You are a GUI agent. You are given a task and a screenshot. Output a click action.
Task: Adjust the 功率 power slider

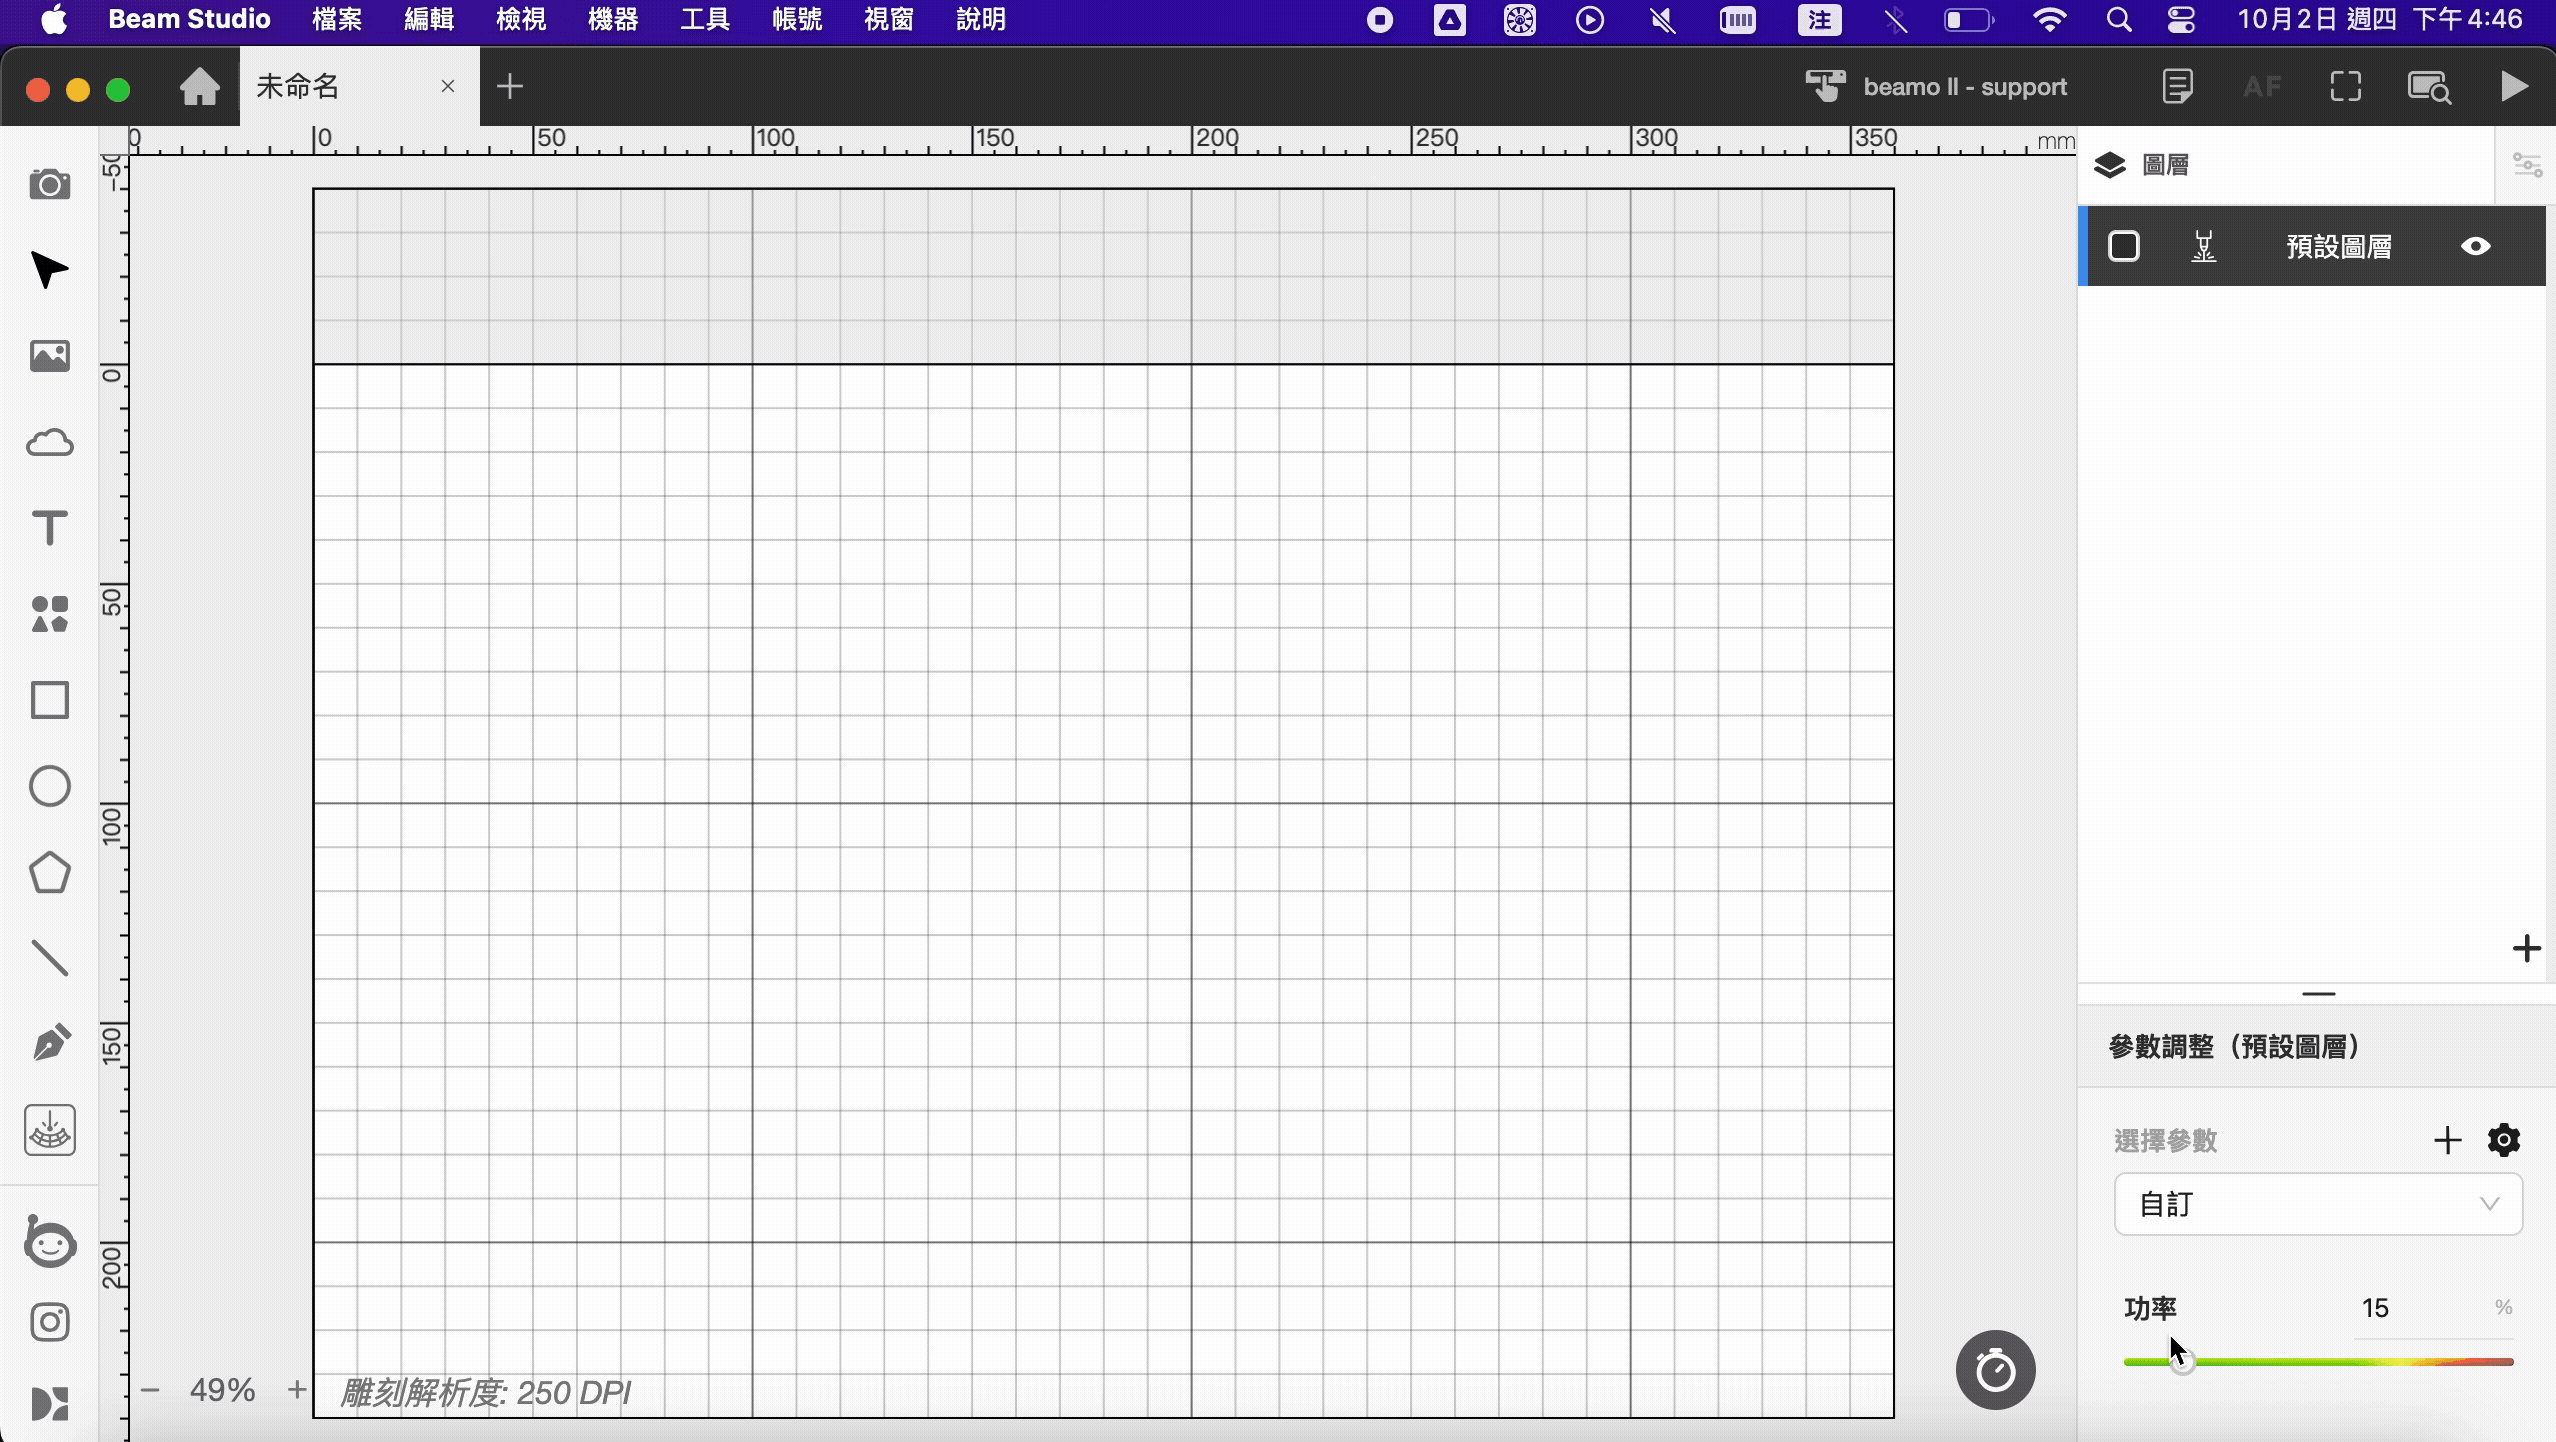click(2318, 1361)
